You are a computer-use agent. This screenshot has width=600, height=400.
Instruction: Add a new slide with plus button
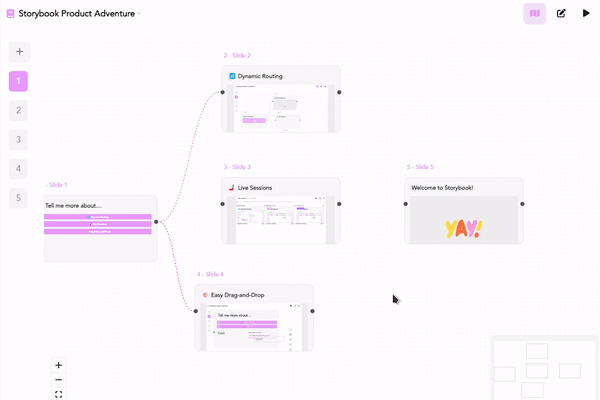click(19, 52)
